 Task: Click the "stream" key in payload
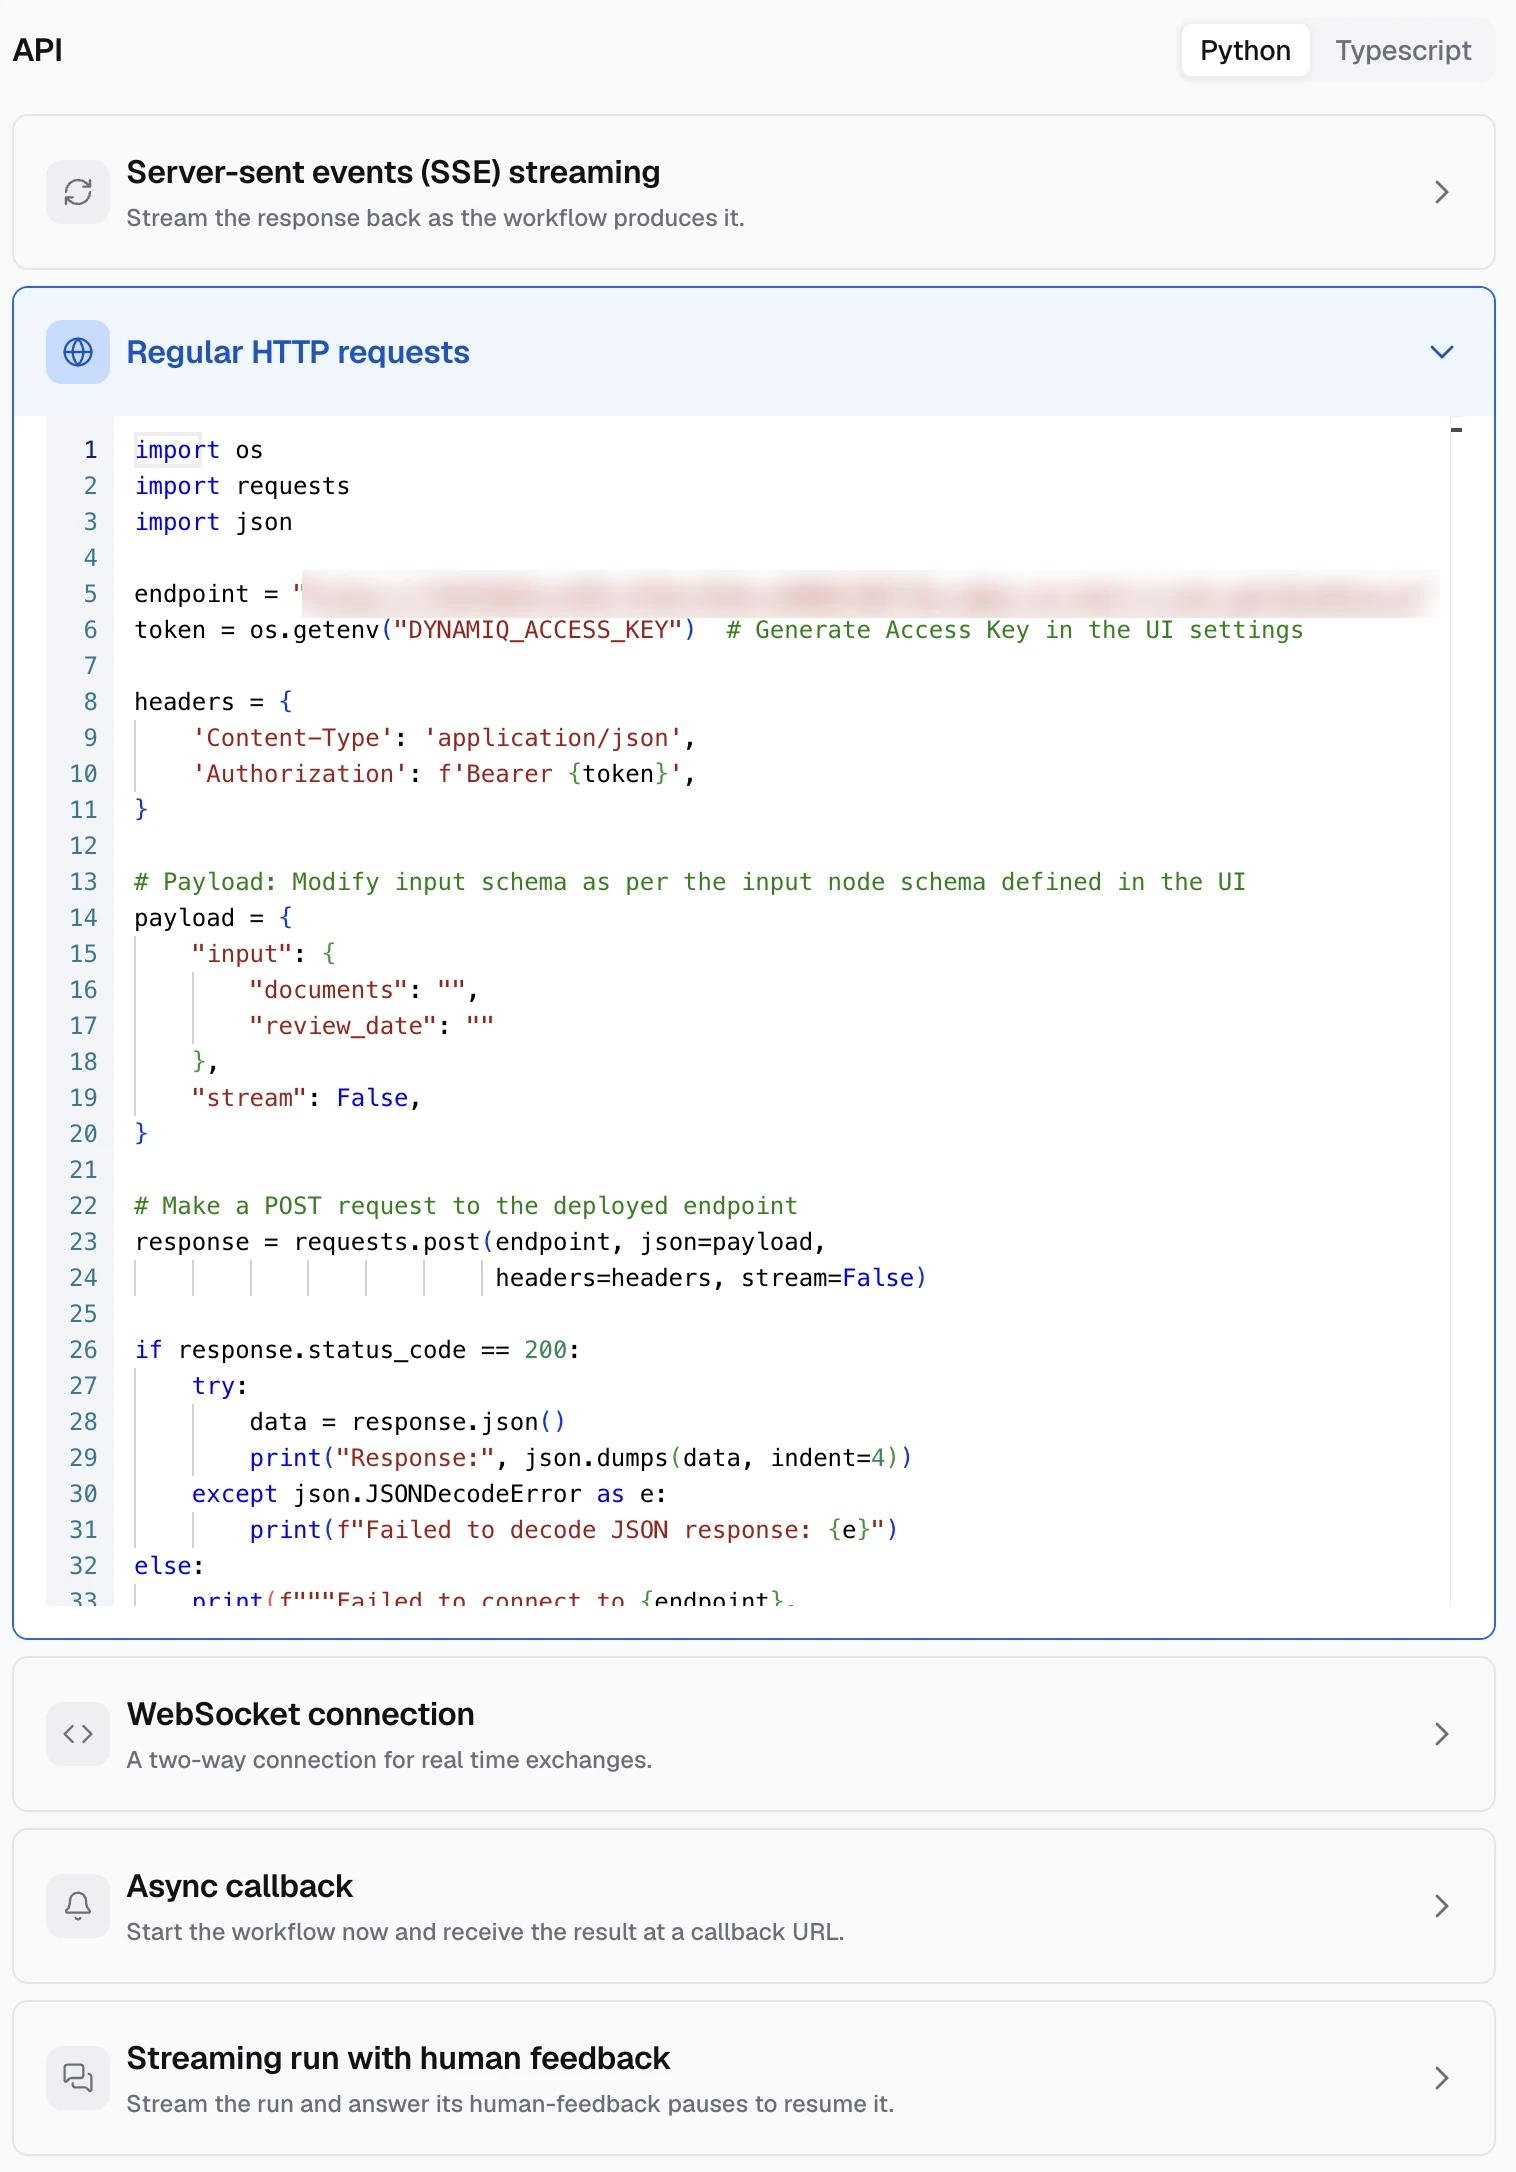[249, 1098]
